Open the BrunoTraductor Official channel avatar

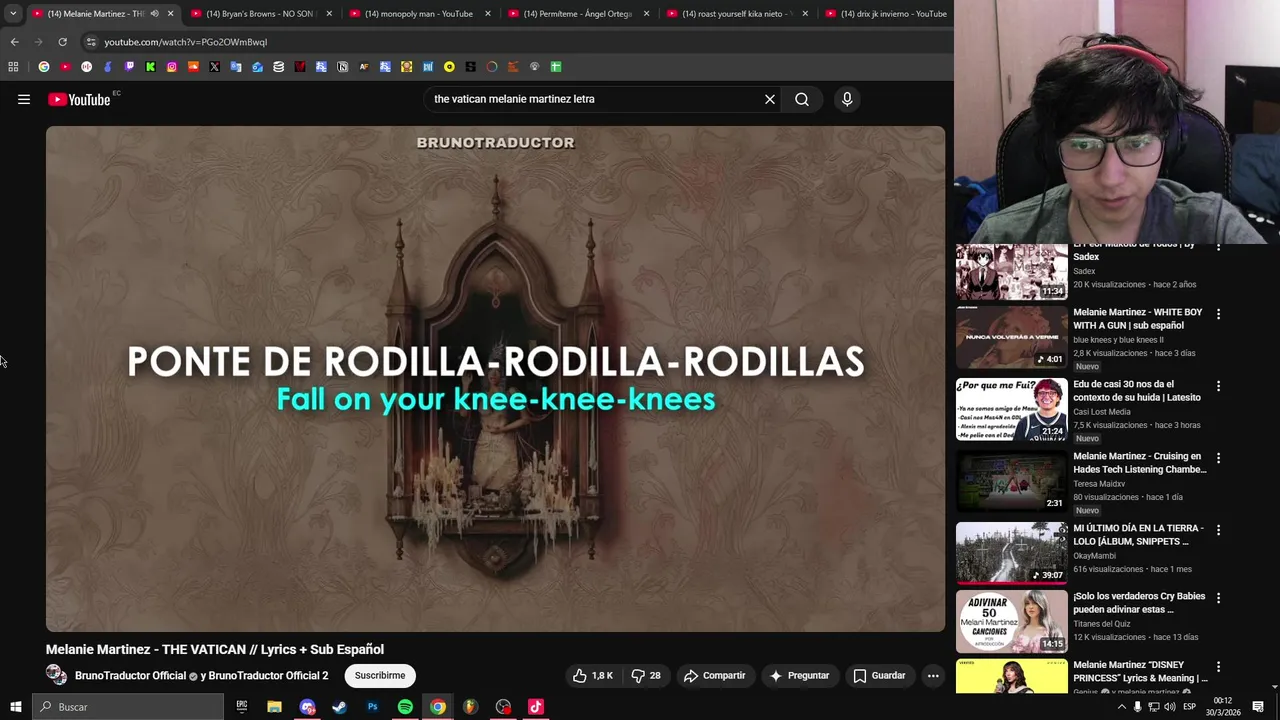tap(57, 675)
